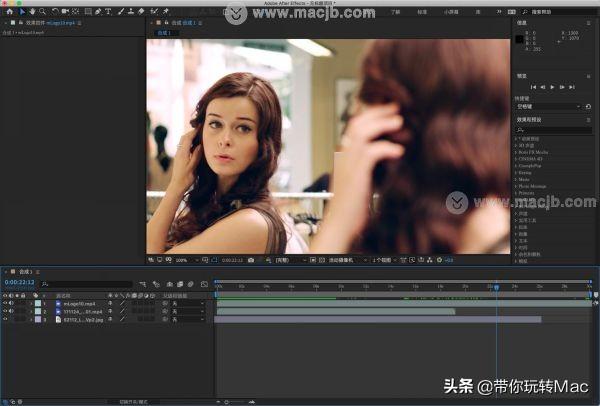Viewport: 600px width, 406px height.
Task: Enable motion blur icon in timeline toolbar
Action: click(191, 284)
